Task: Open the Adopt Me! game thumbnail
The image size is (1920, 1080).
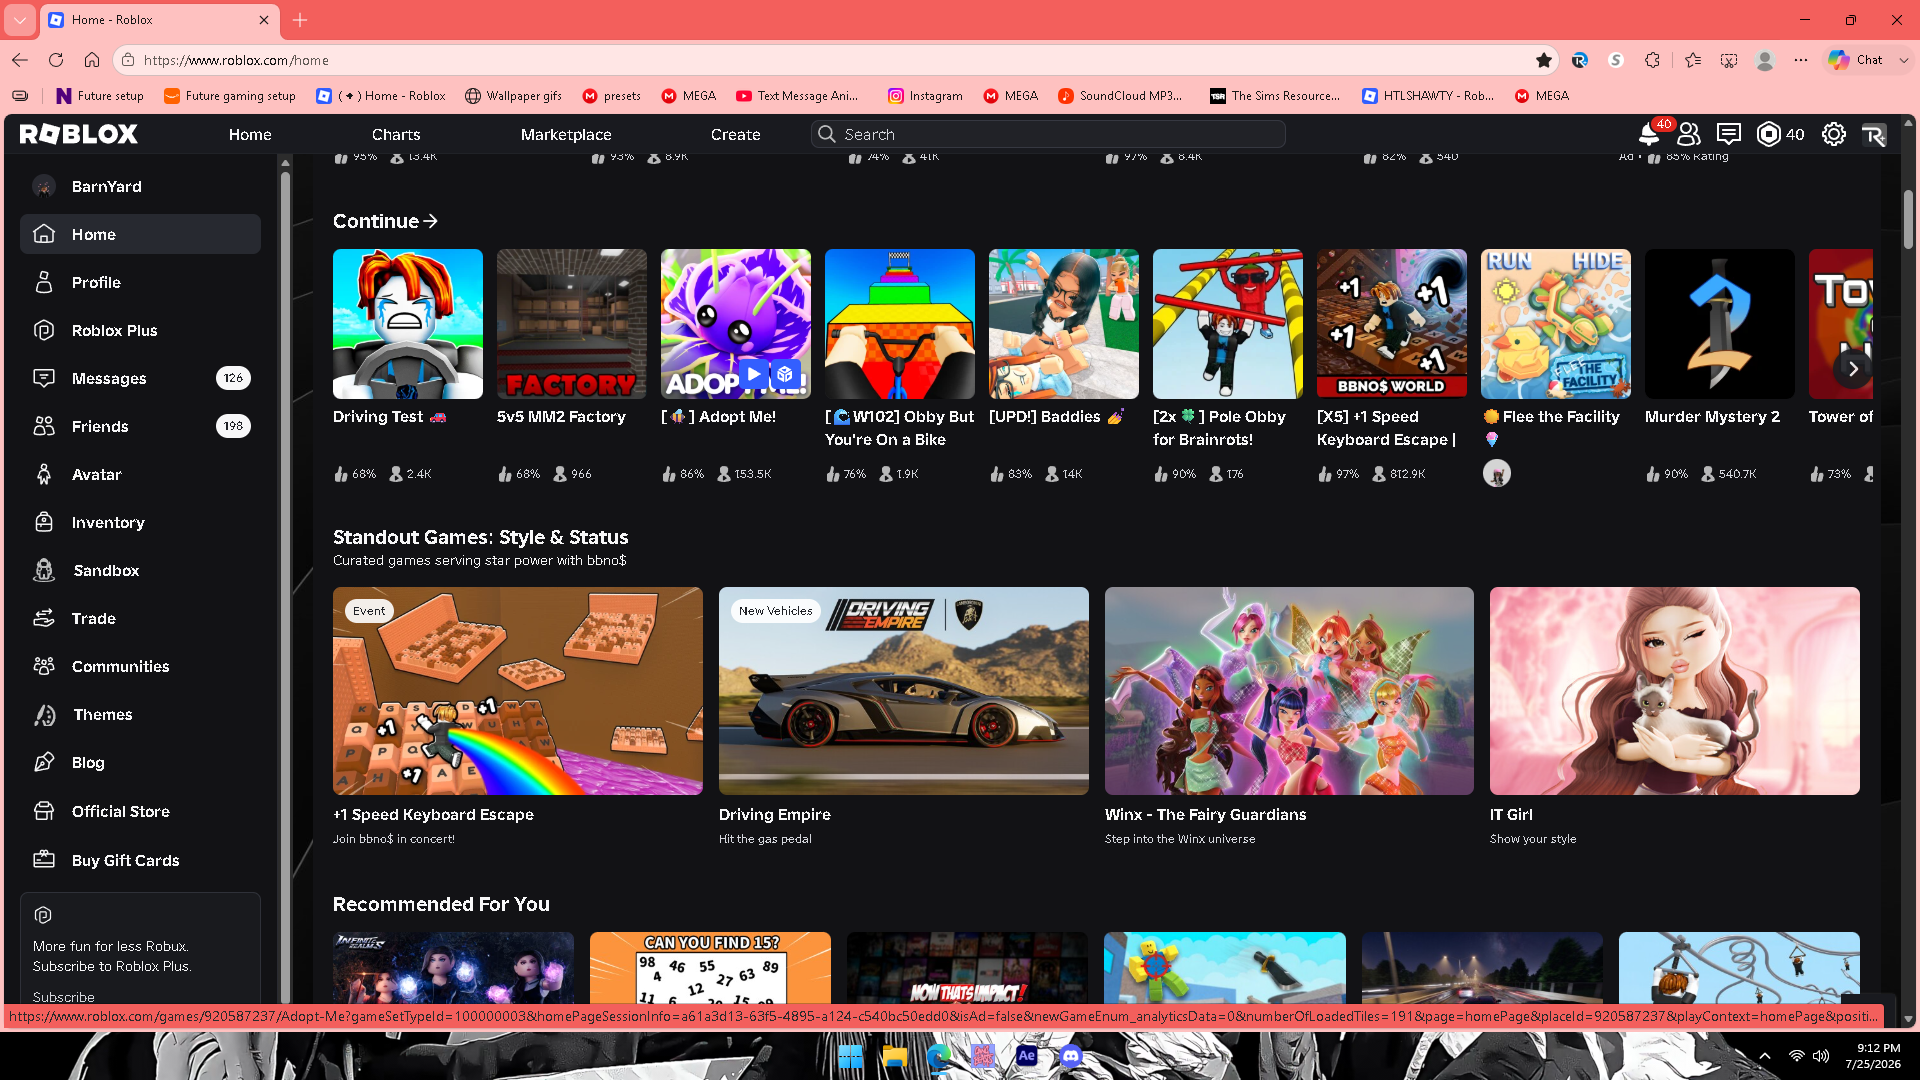Action: click(x=736, y=324)
